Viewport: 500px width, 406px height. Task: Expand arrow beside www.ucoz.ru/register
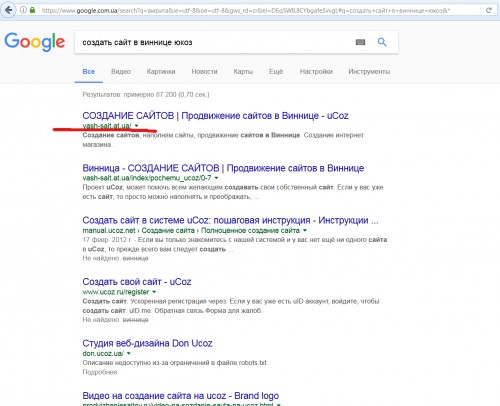154,292
